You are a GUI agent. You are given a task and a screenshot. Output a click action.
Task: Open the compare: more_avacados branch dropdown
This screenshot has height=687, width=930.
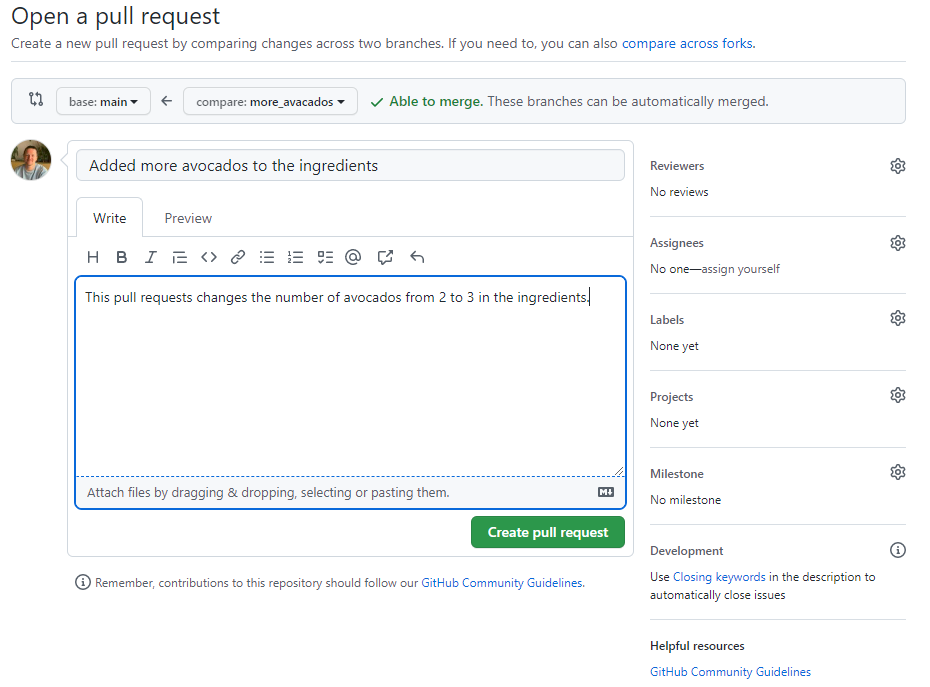(x=270, y=100)
